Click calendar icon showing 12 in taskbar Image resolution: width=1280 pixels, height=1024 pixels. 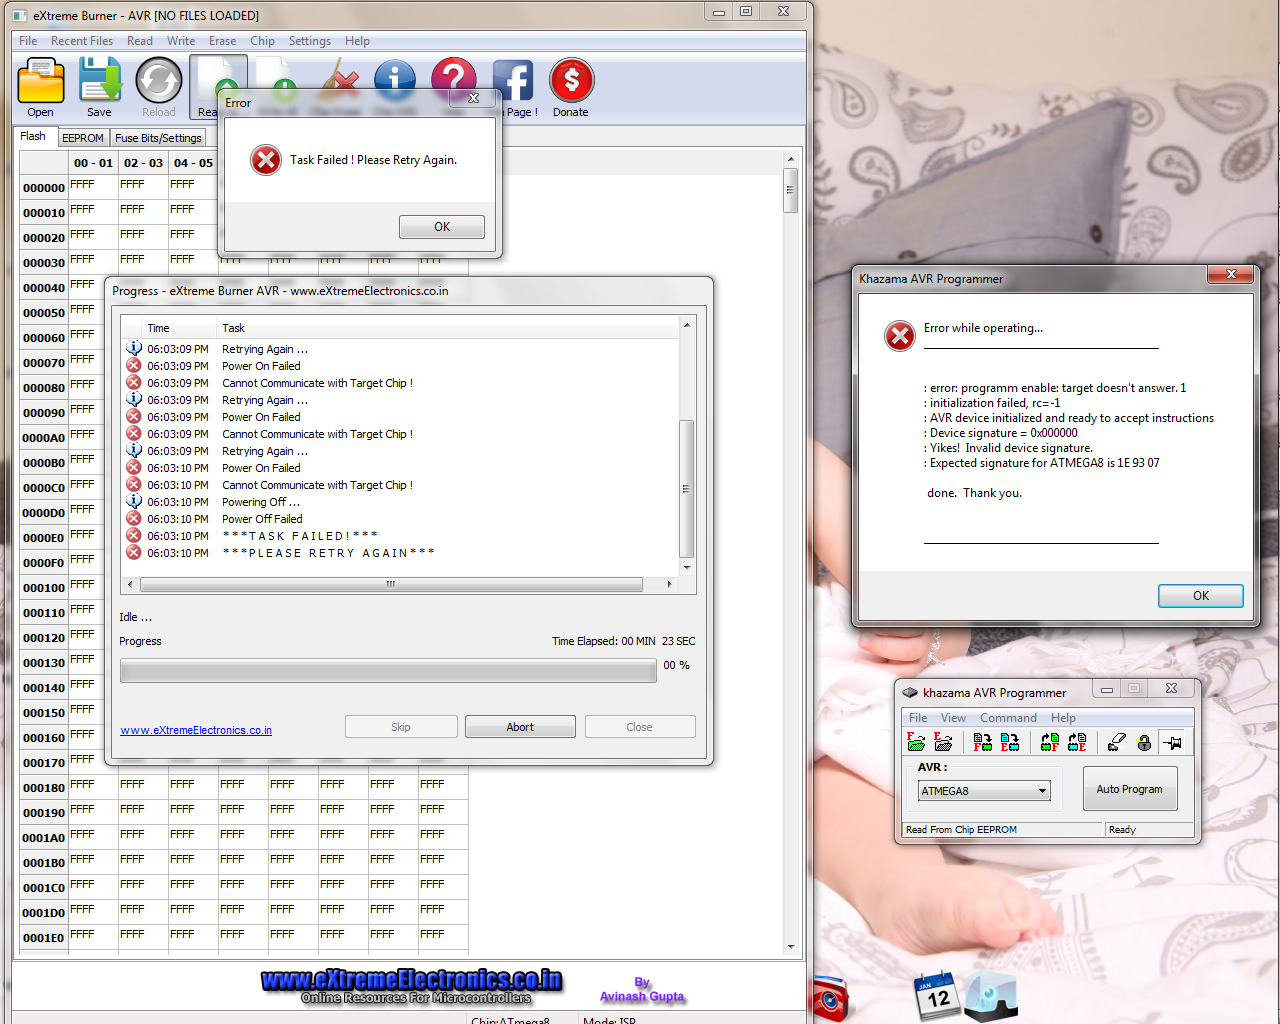tap(936, 995)
